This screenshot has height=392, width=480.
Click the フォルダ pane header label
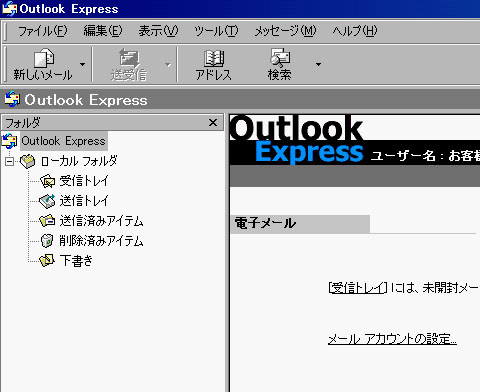pyautogui.click(x=23, y=123)
